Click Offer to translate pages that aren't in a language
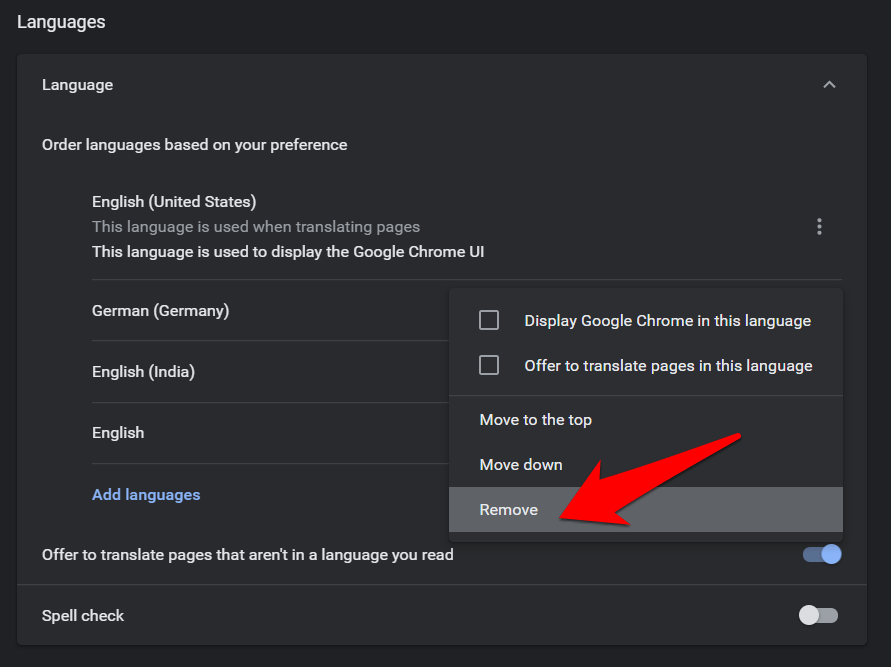Image resolution: width=891 pixels, height=667 pixels. 248,555
